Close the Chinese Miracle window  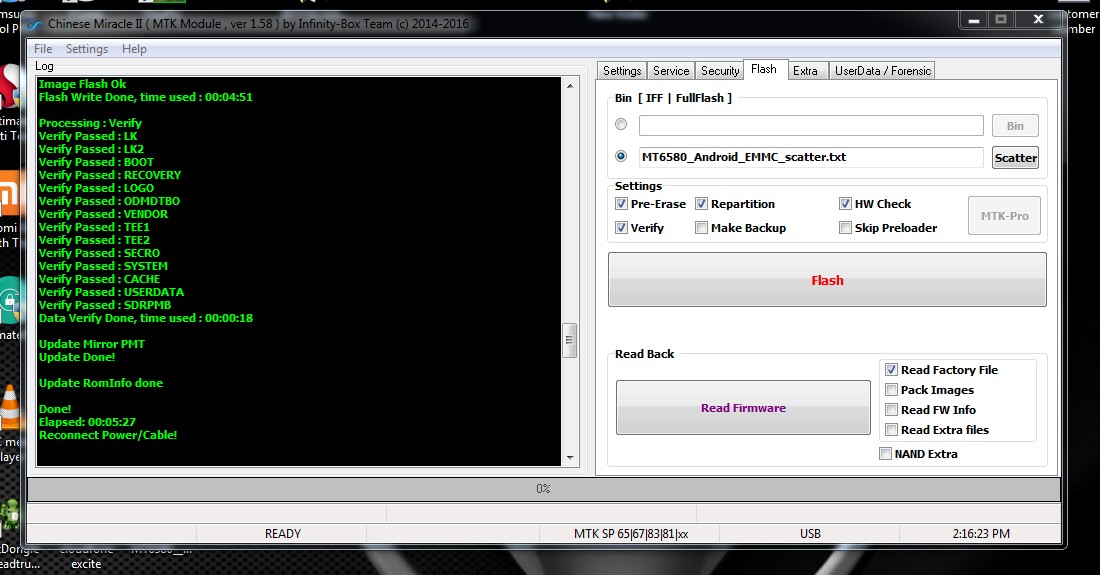[1039, 20]
